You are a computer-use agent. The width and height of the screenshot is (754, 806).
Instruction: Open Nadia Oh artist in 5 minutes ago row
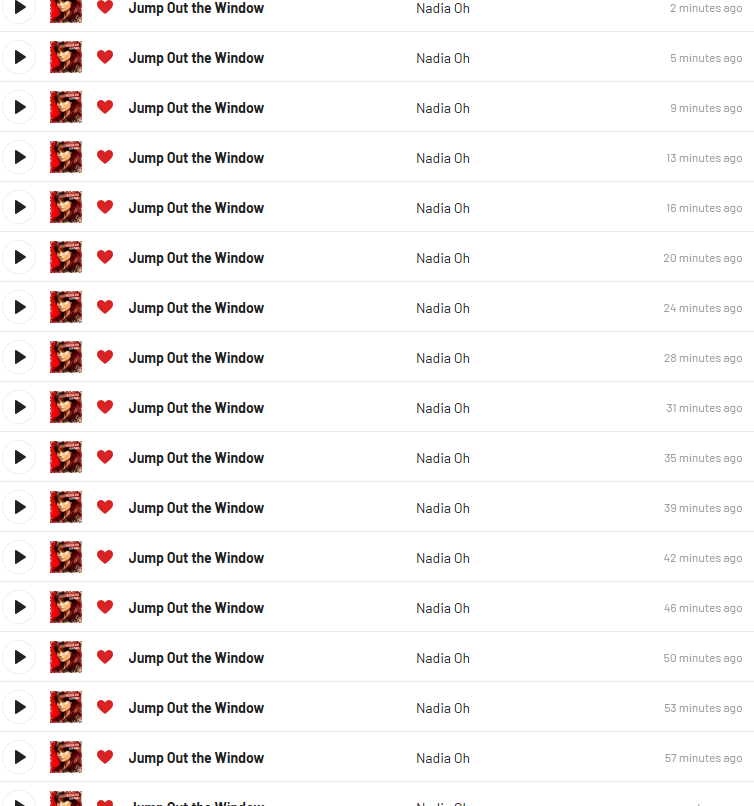click(x=443, y=58)
